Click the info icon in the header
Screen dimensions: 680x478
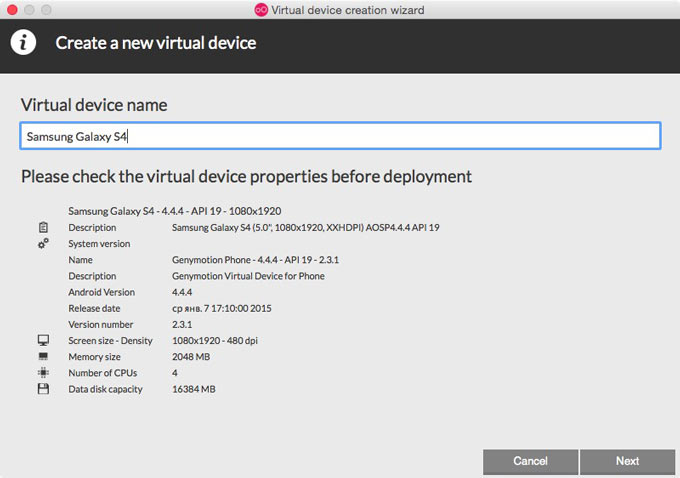[x=23, y=43]
